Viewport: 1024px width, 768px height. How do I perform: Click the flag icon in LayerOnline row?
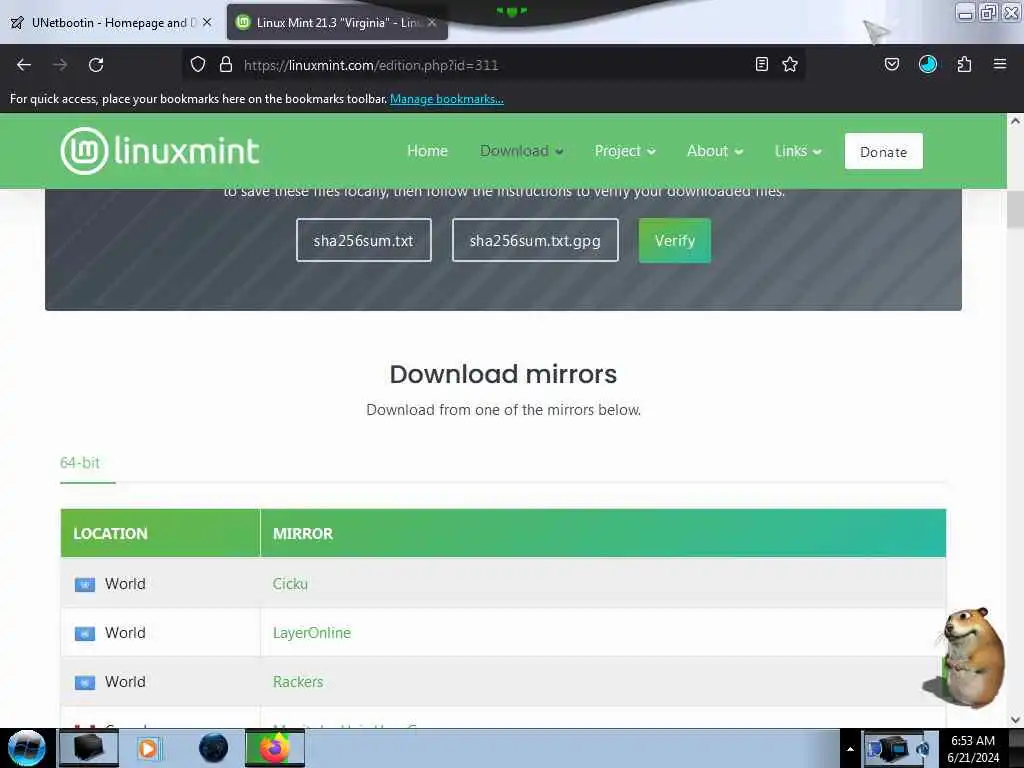pyautogui.click(x=85, y=633)
